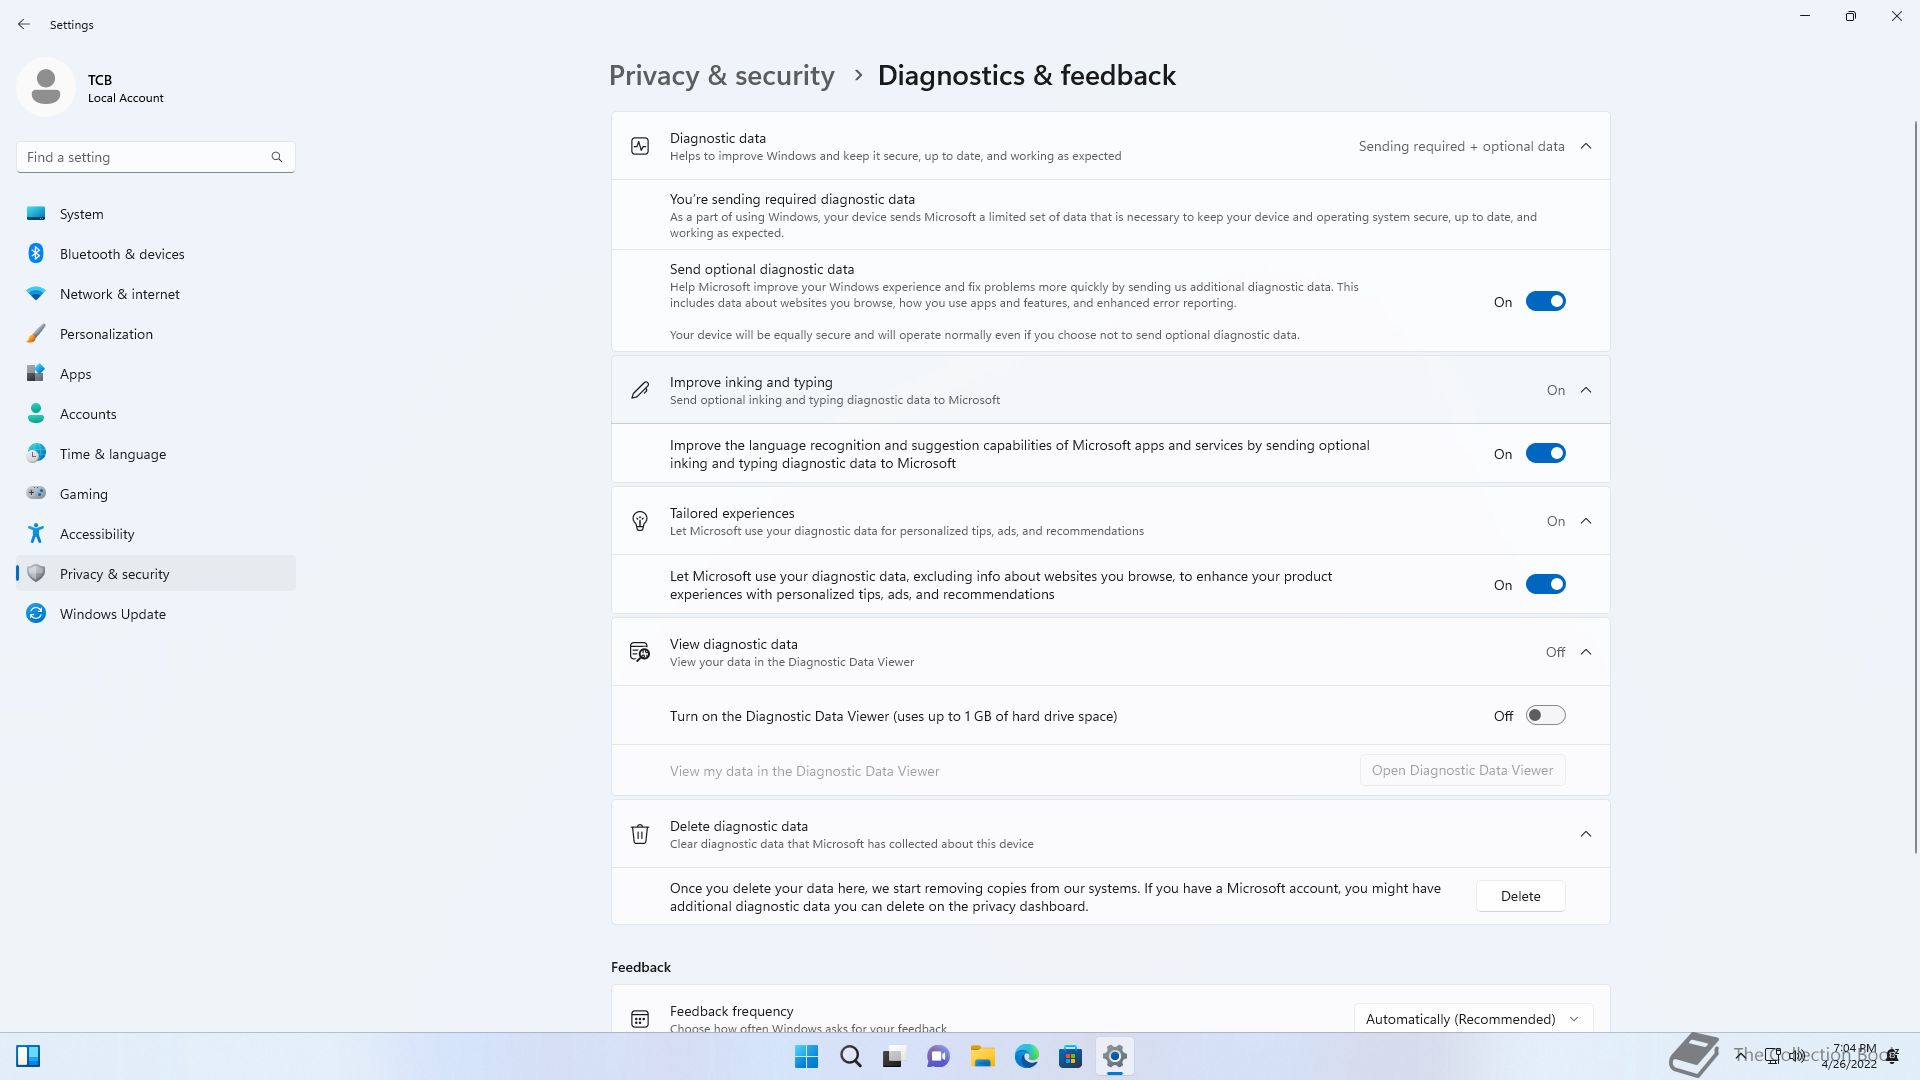The image size is (1920, 1080).
Task: Click the Gaming controller icon in sidebar
Action: [x=36, y=494]
